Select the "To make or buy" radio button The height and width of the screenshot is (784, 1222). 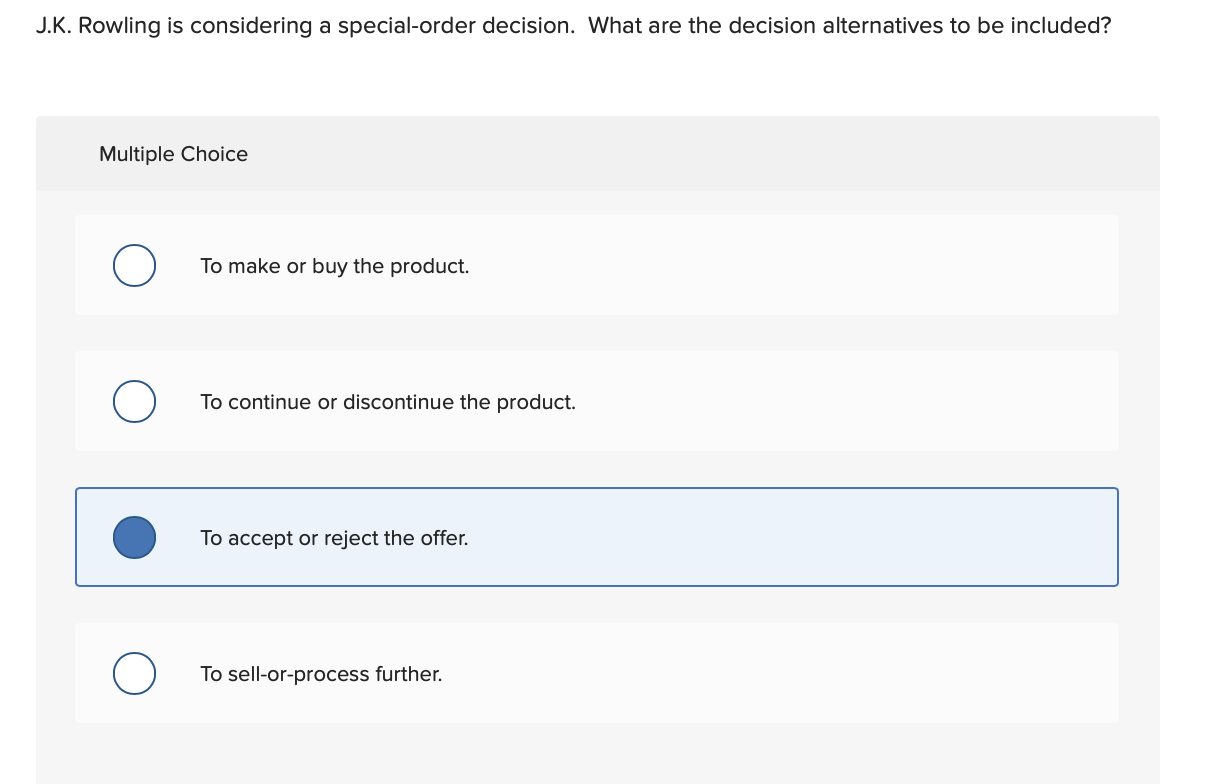[134, 266]
